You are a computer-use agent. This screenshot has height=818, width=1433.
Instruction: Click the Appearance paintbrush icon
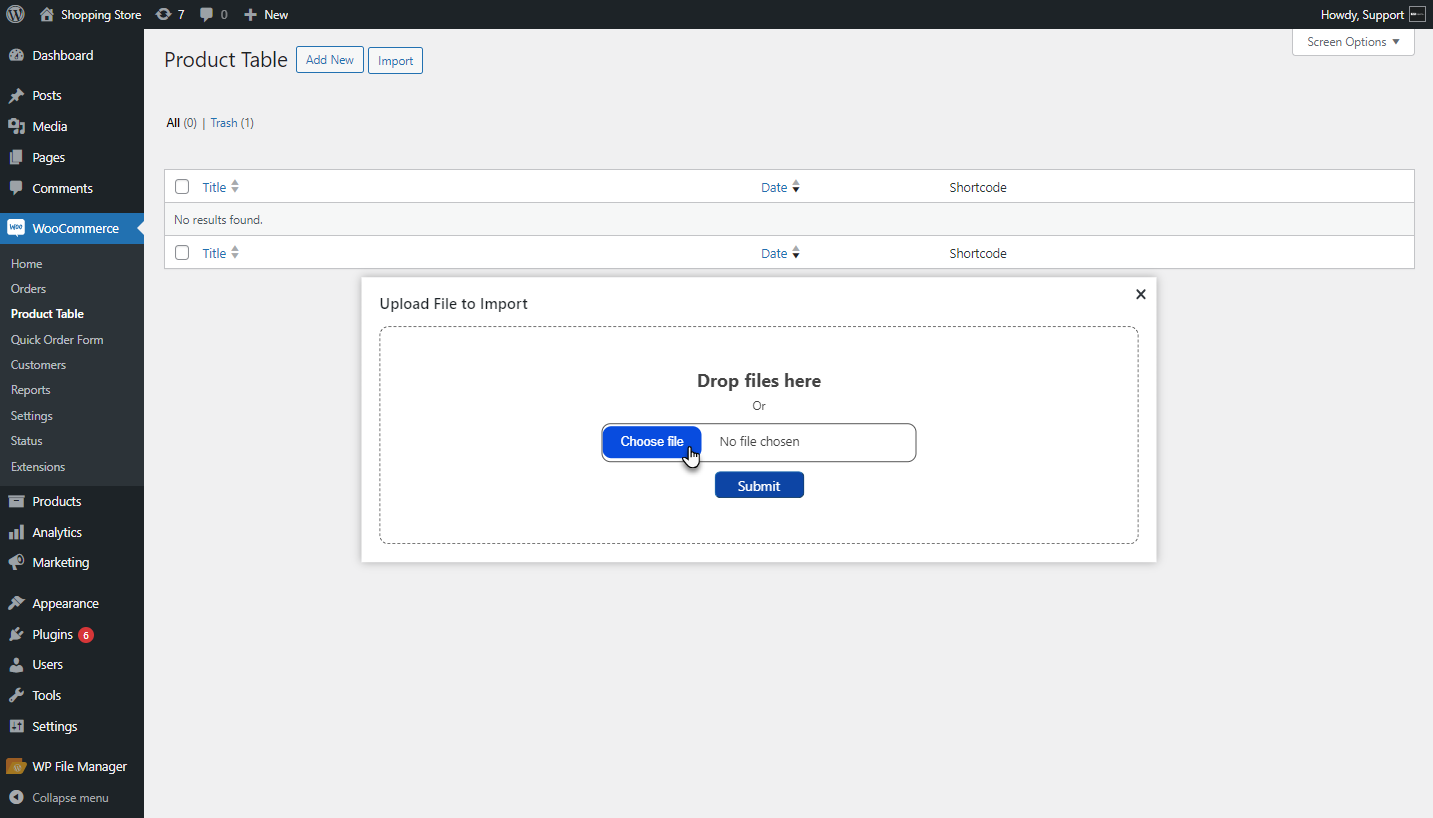tap(16, 604)
